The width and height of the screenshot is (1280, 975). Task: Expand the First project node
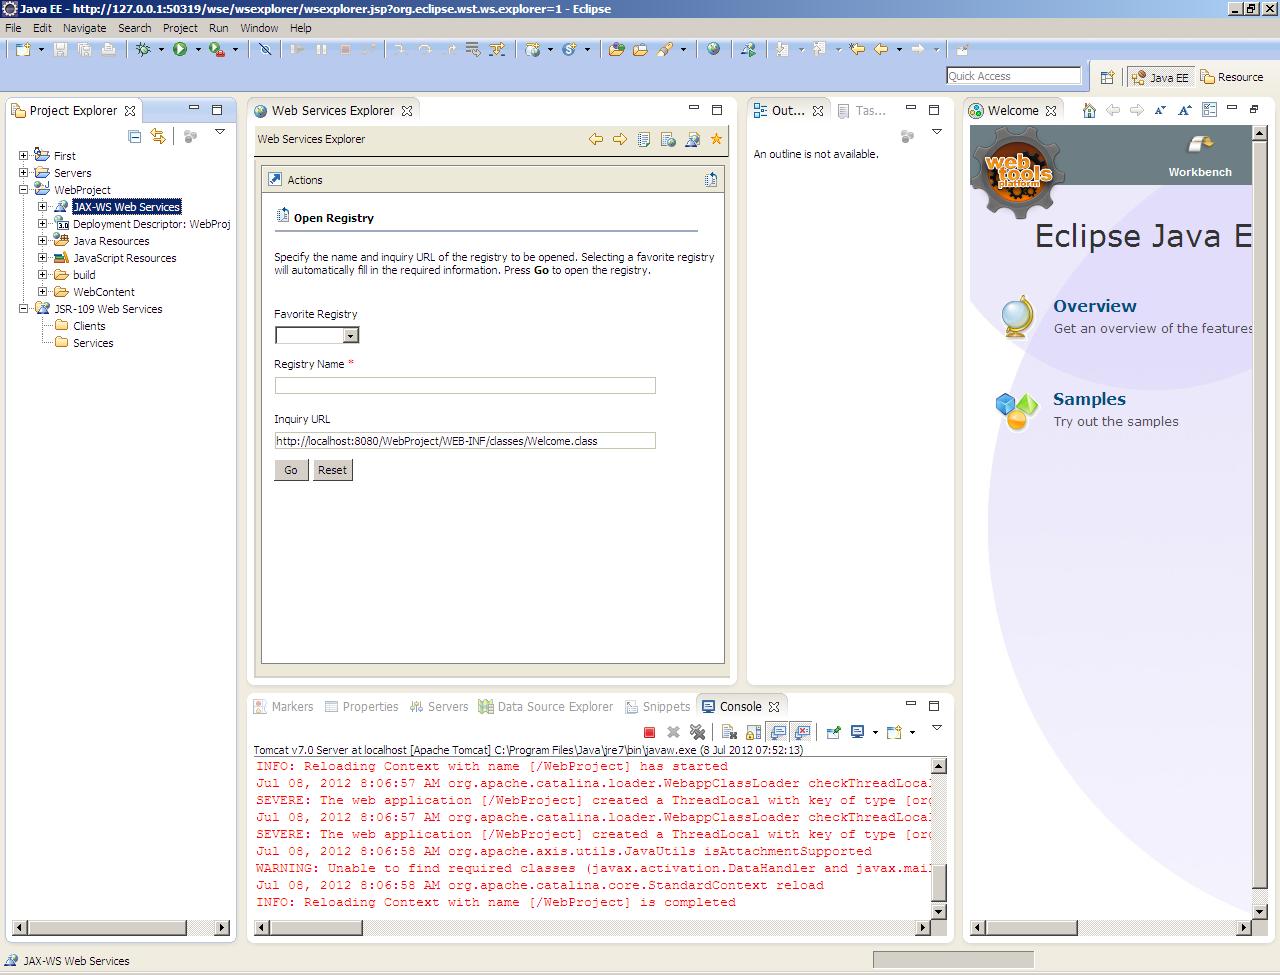[x=24, y=156]
